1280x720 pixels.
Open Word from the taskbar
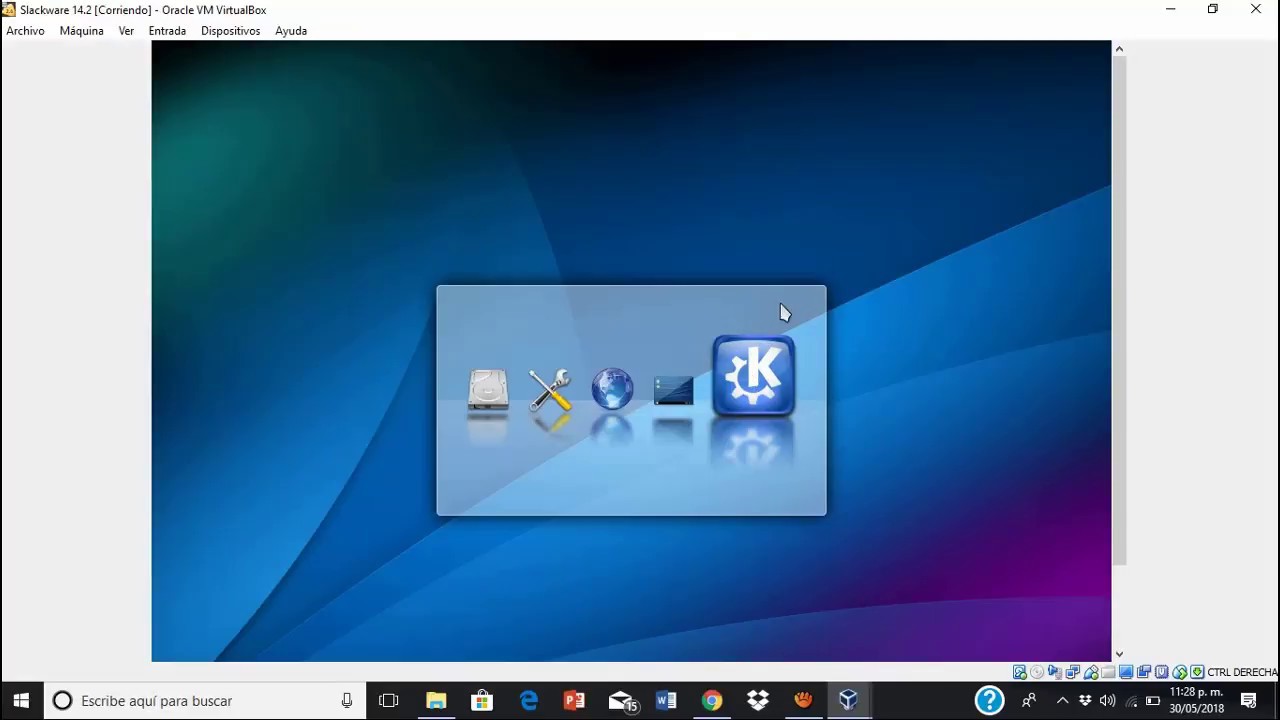(666, 701)
